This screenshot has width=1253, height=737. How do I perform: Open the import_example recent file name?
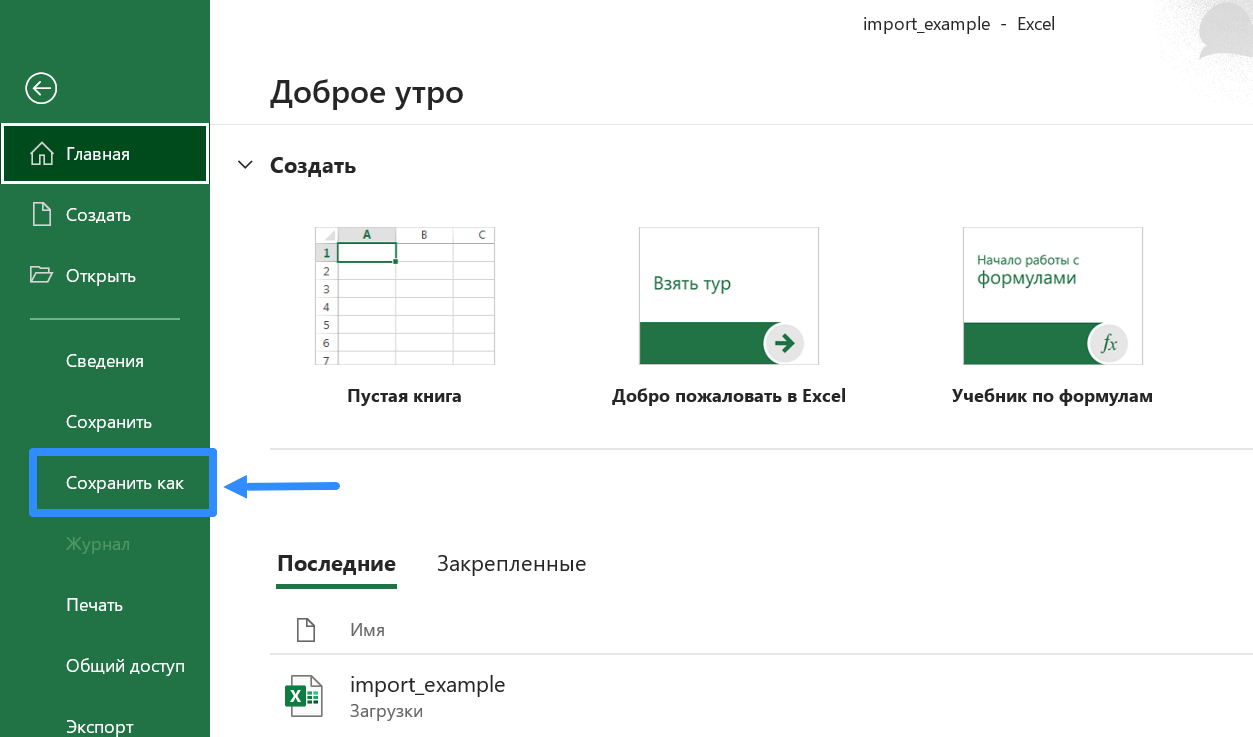[x=427, y=685]
